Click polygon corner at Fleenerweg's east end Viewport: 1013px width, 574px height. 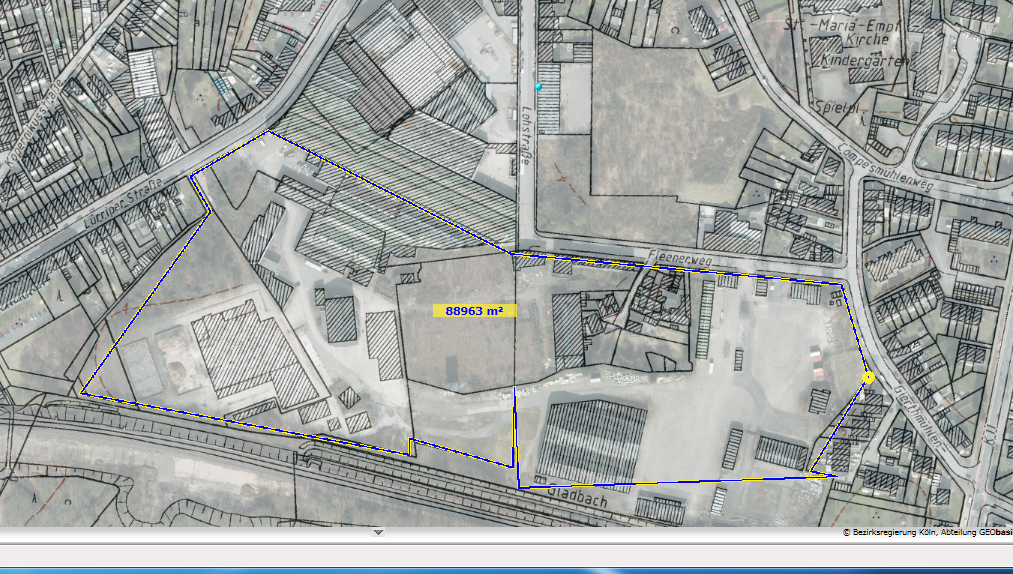pyautogui.click(x=843, y=286)
